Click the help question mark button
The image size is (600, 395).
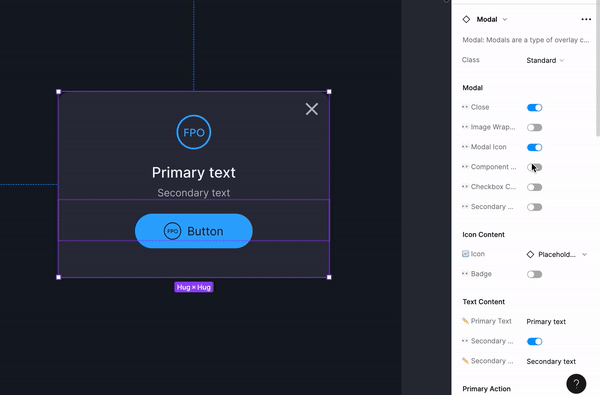click(576, 384)
